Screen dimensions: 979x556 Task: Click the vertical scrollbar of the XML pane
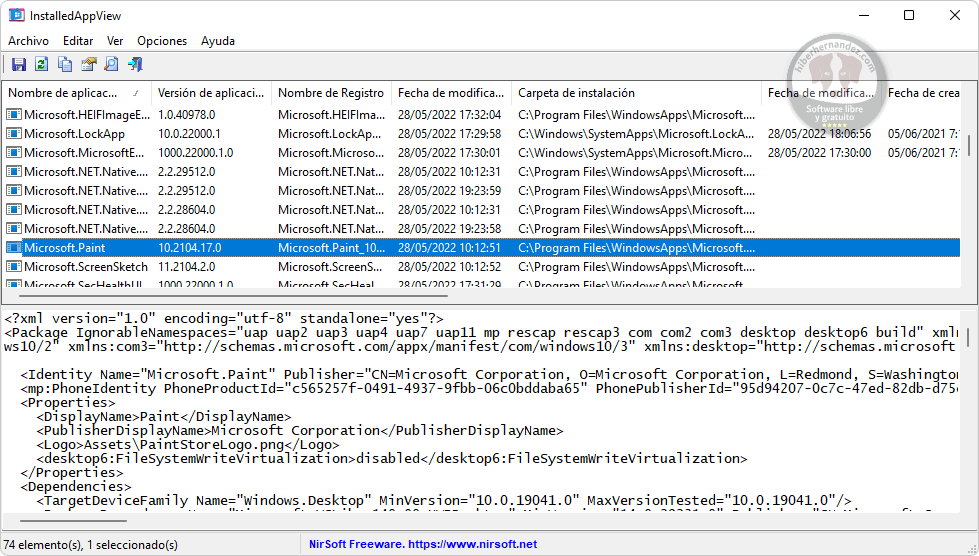(x=969, y=338)
